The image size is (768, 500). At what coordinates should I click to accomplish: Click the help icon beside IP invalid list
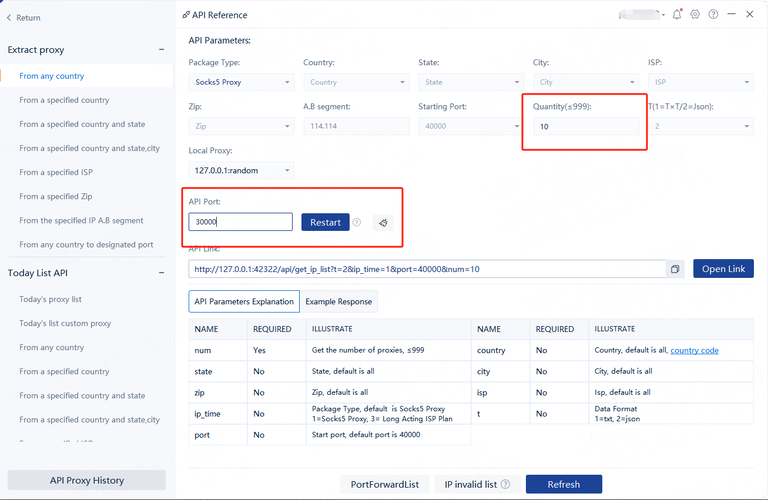[x=505, y=484]
